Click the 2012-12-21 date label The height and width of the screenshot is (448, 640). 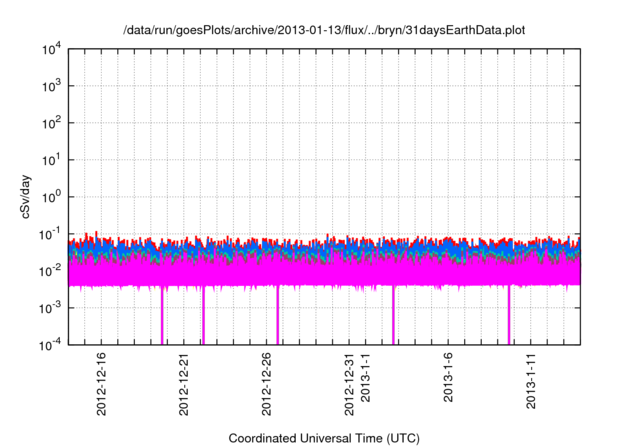184,384
